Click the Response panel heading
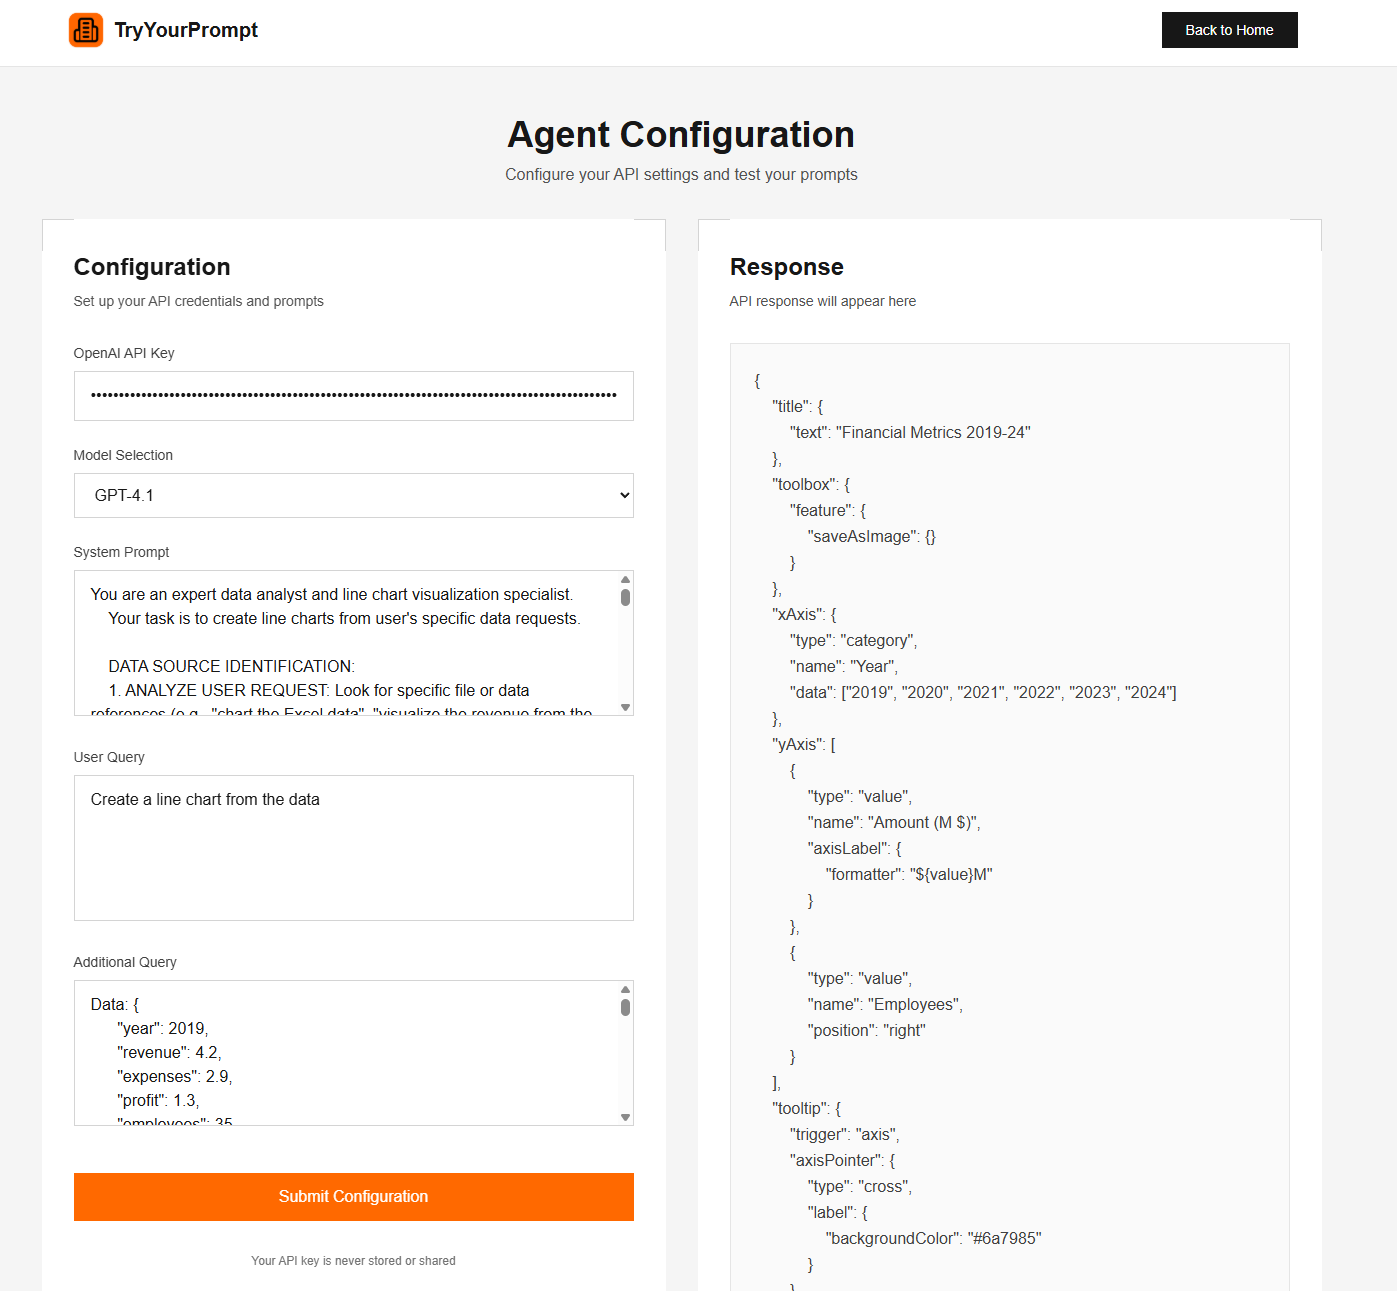The image size is (1397, 1291). 787,267
